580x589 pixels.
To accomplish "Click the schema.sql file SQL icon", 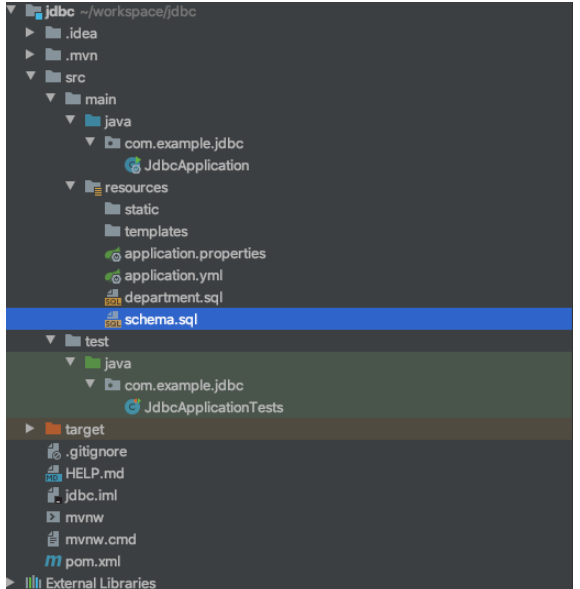I will (113, 319).
